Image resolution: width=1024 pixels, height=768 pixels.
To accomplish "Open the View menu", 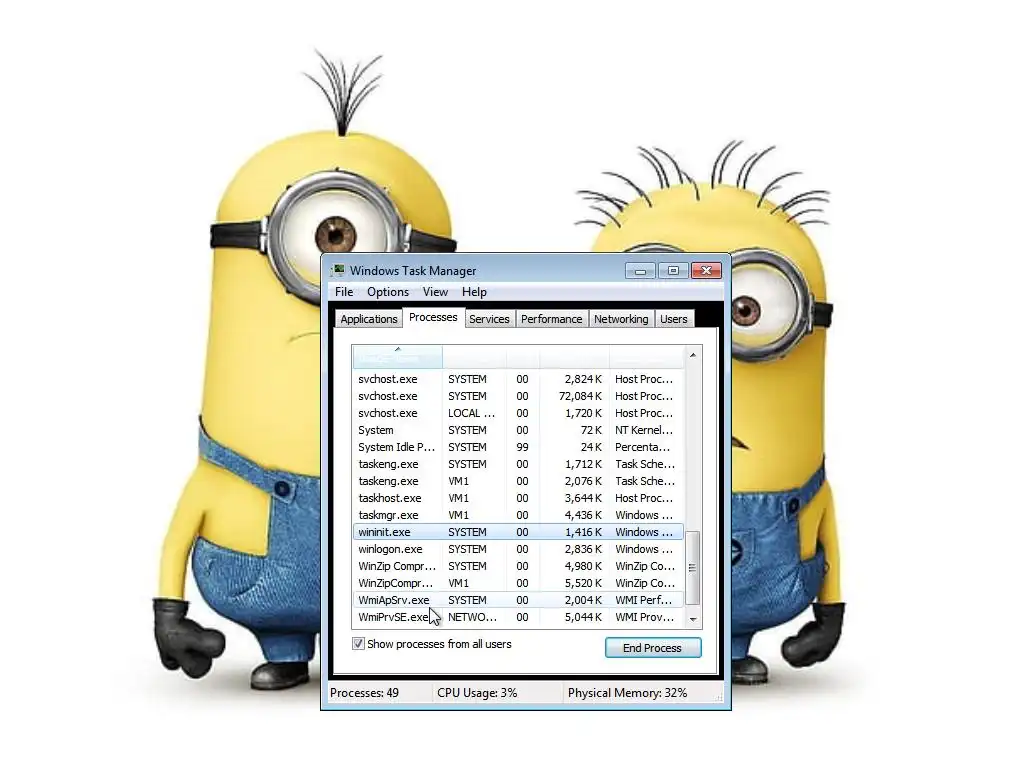I will [x=435, y=292].
